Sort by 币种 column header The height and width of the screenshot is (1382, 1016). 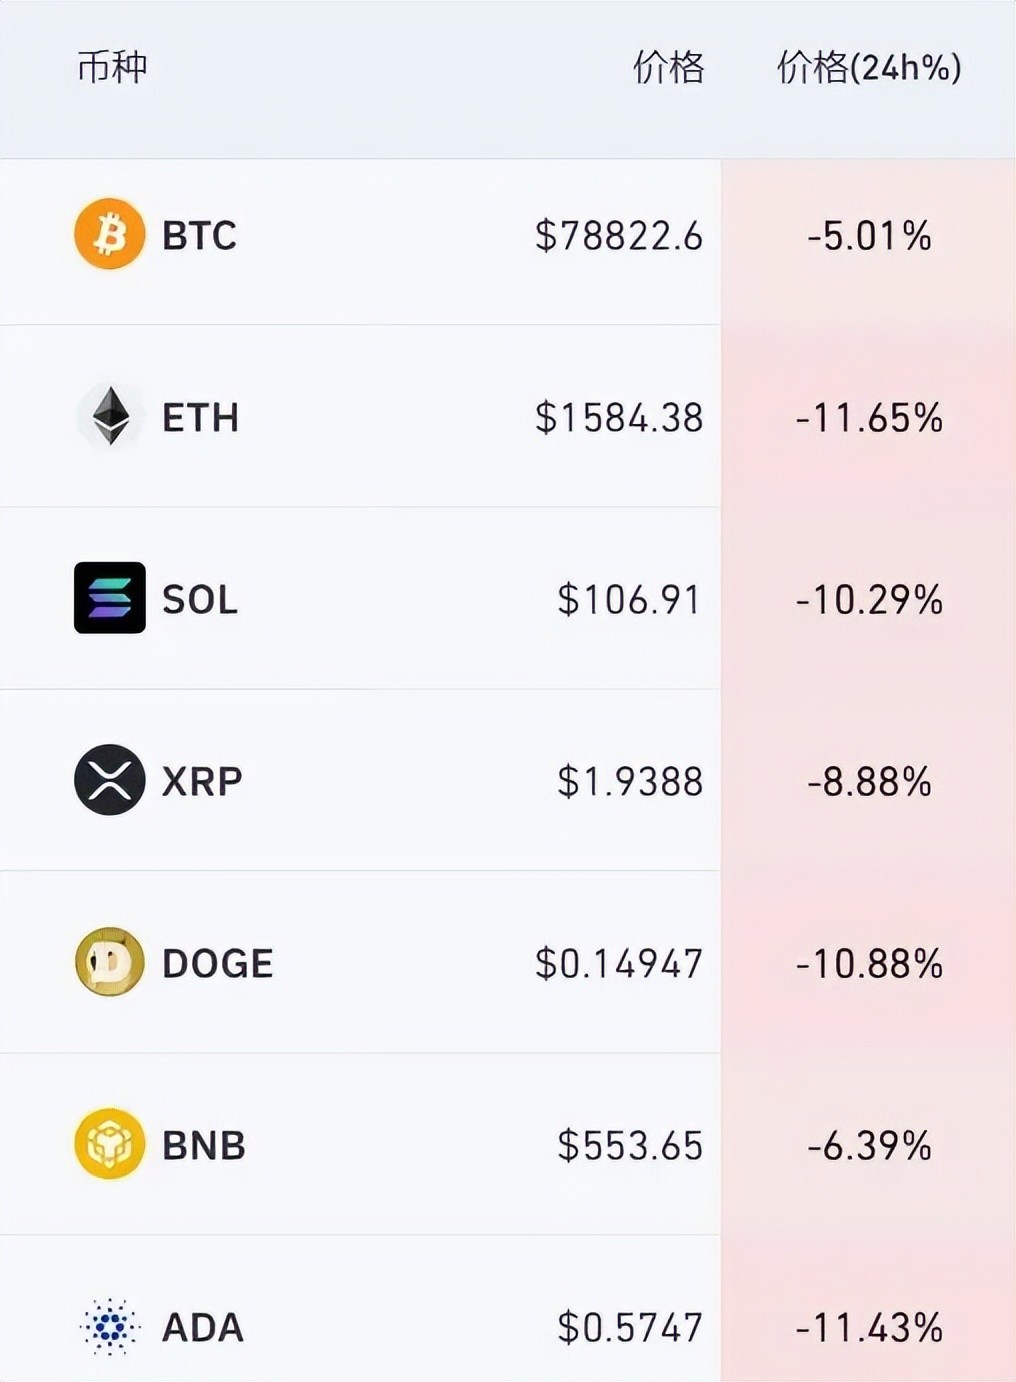point(112,68)
